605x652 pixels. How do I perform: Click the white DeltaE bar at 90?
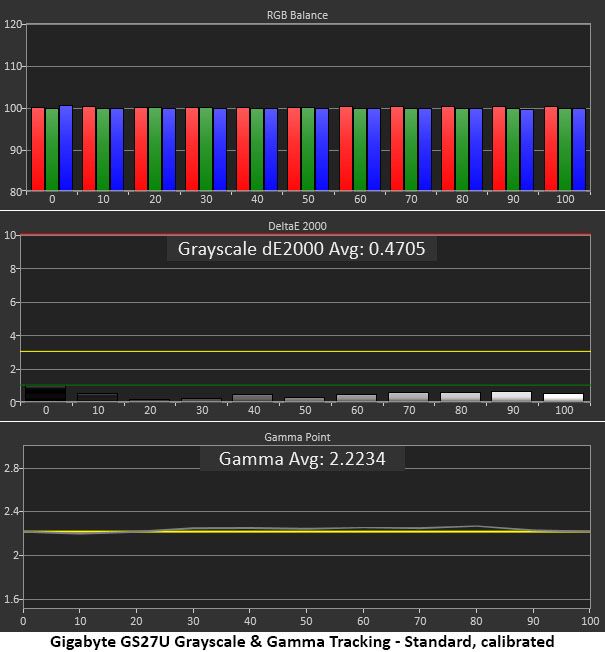click(x=511, y=397)
